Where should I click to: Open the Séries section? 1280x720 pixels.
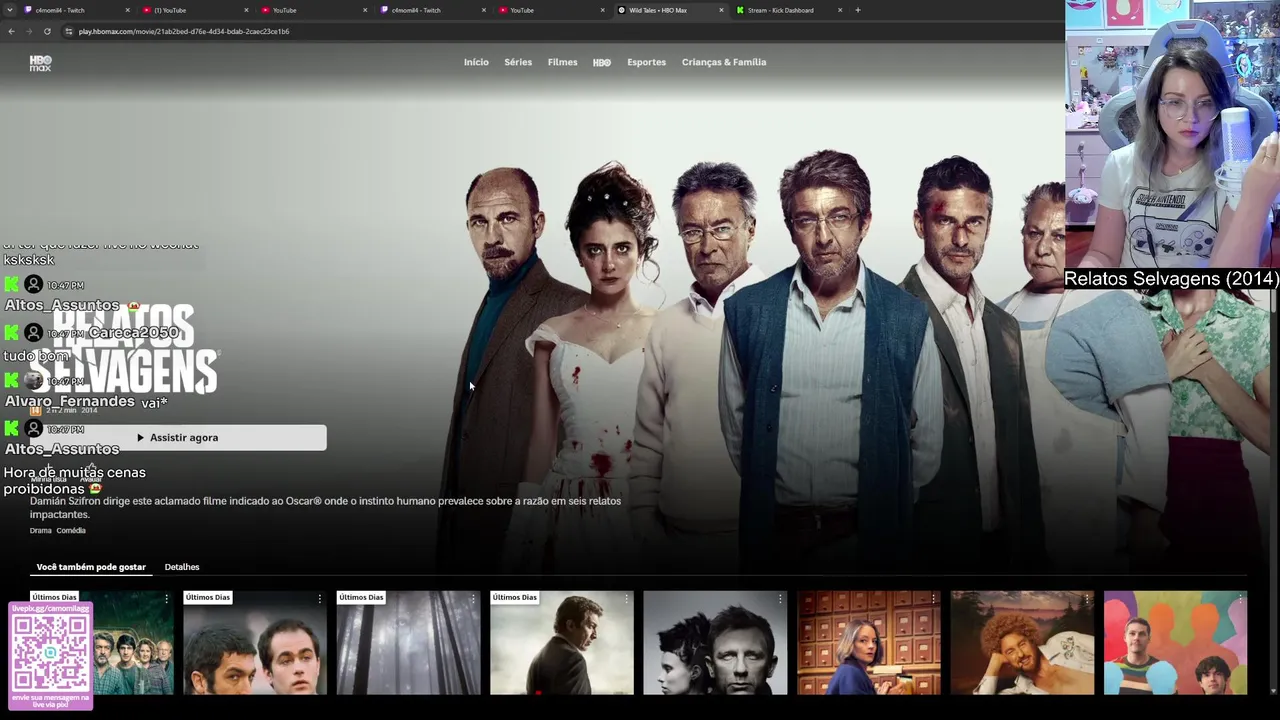[518, 62]
